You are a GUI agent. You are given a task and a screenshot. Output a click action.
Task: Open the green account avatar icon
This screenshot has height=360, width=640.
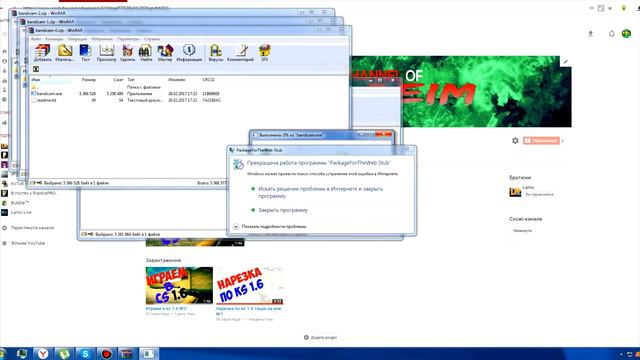click(626, 33)
